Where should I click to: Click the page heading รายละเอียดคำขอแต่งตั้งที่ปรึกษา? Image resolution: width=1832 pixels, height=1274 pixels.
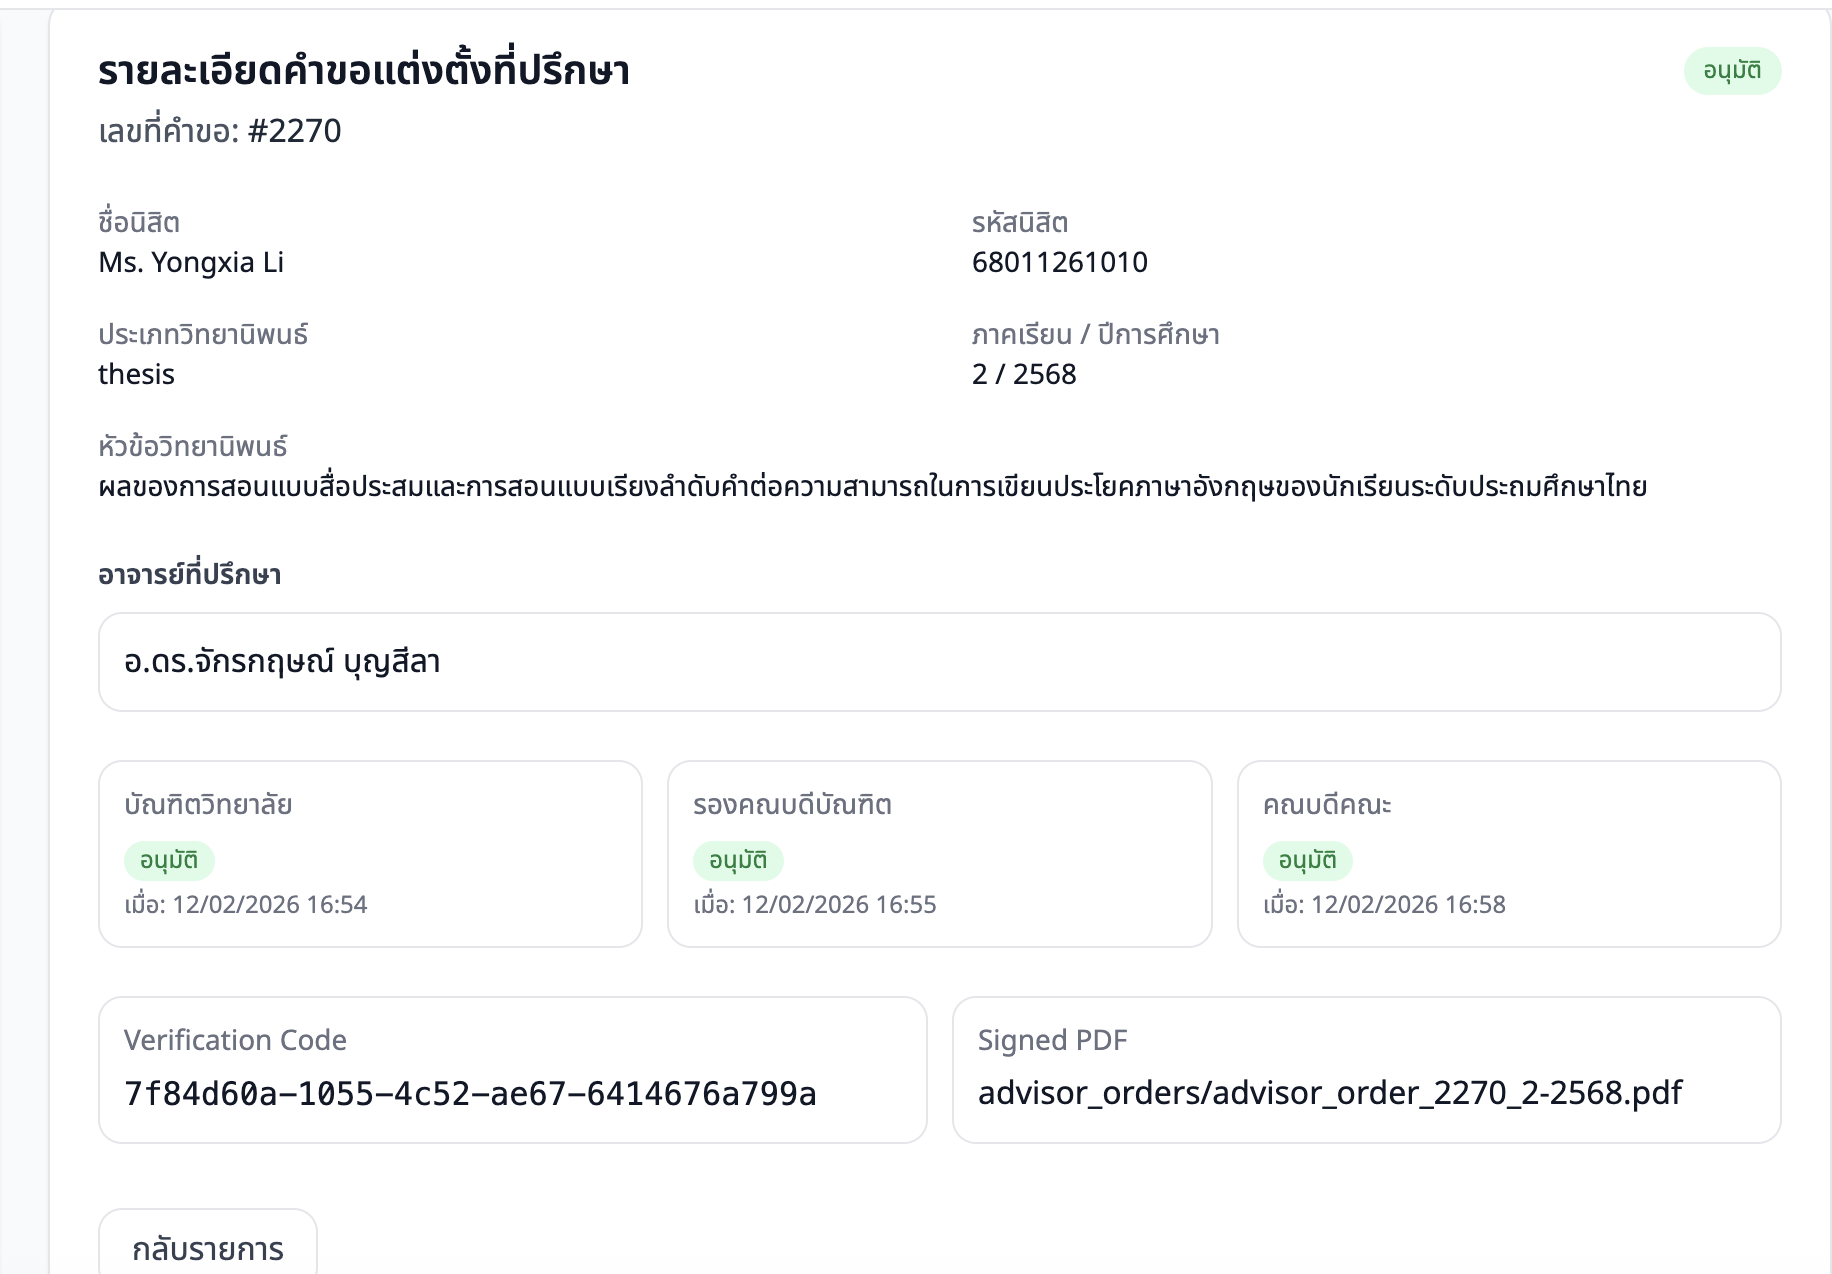366,70
